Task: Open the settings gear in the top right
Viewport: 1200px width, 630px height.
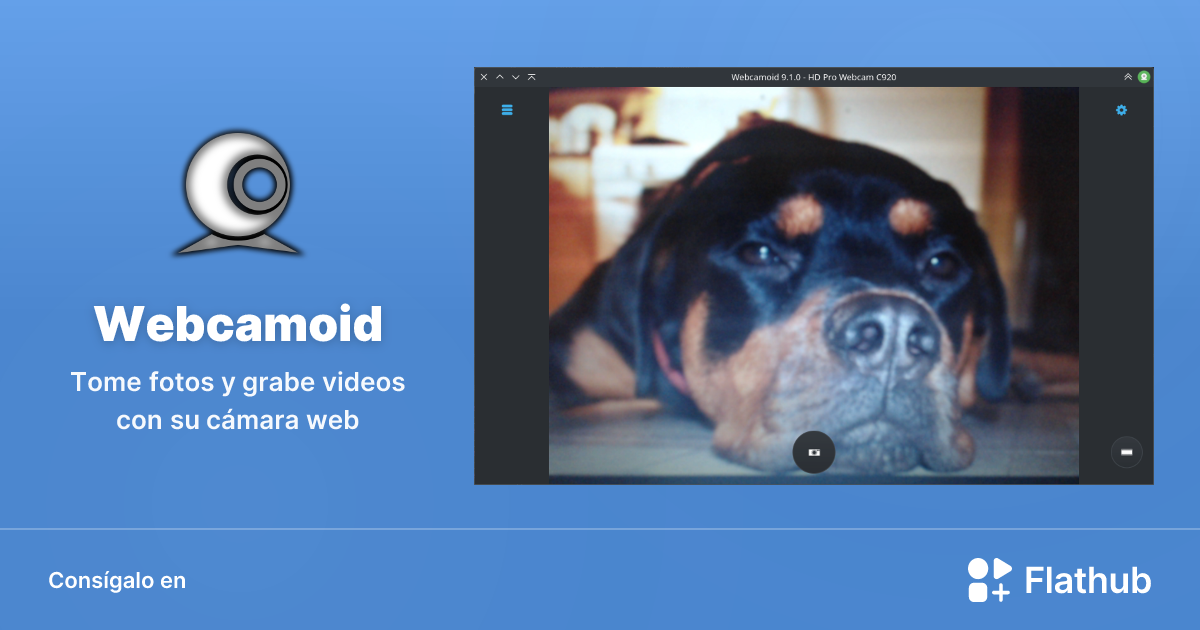Action: (x=1121, y=110)
